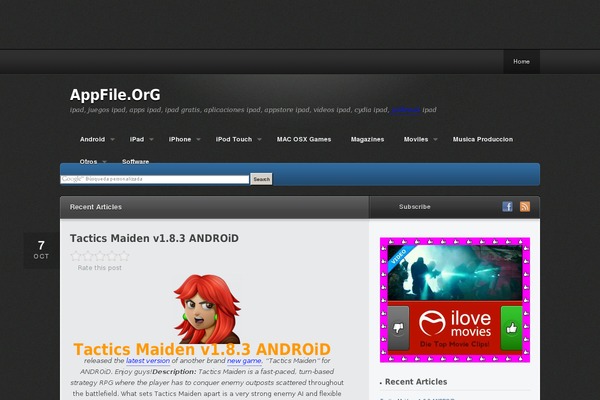Open the iPod Touch category menu

click(234, 139)
